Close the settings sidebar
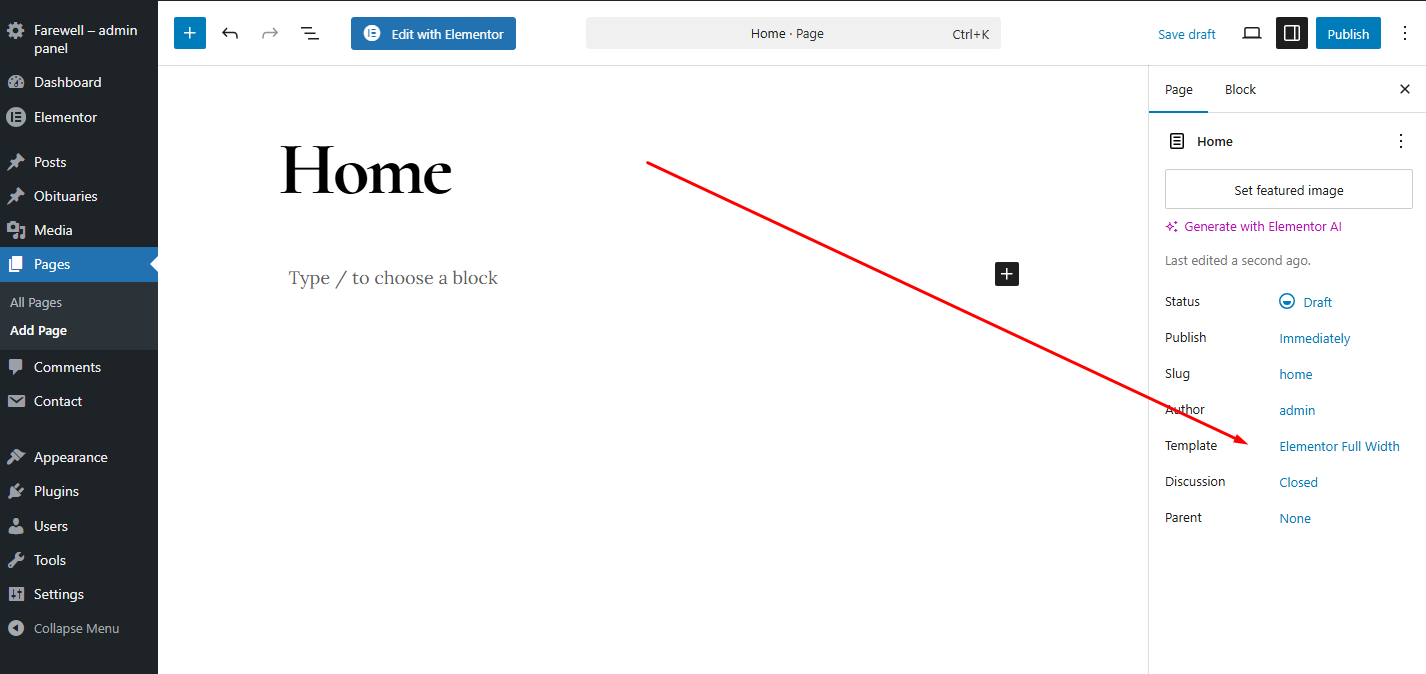Viewport: 1426px width, 674px height. pos(1404,89)
